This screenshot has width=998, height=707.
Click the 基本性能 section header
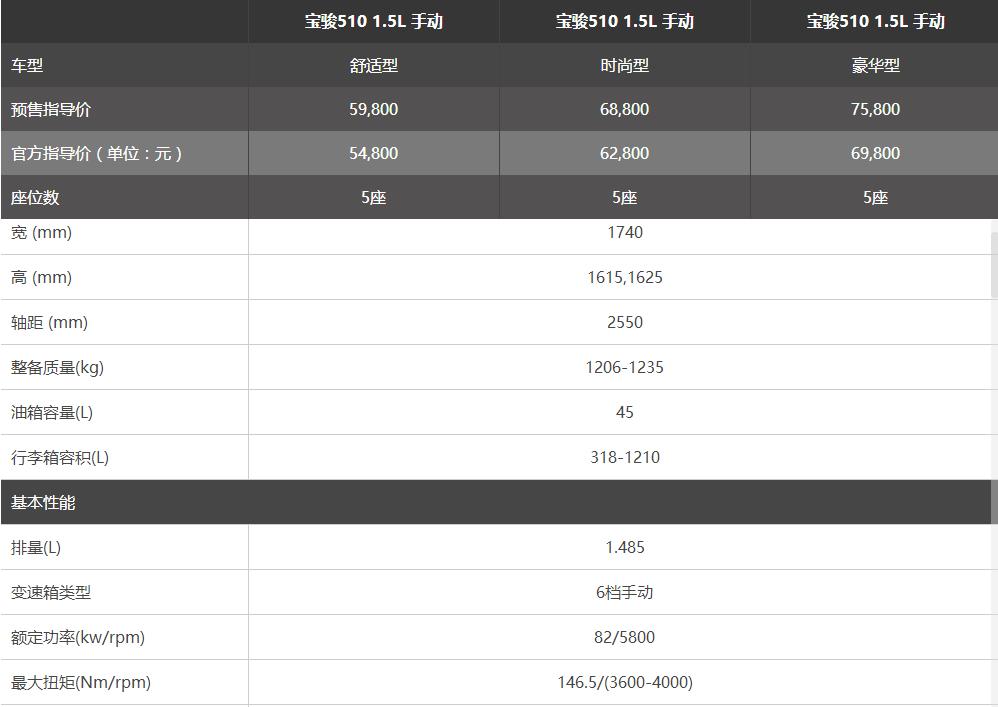click(x=43, y=502)
